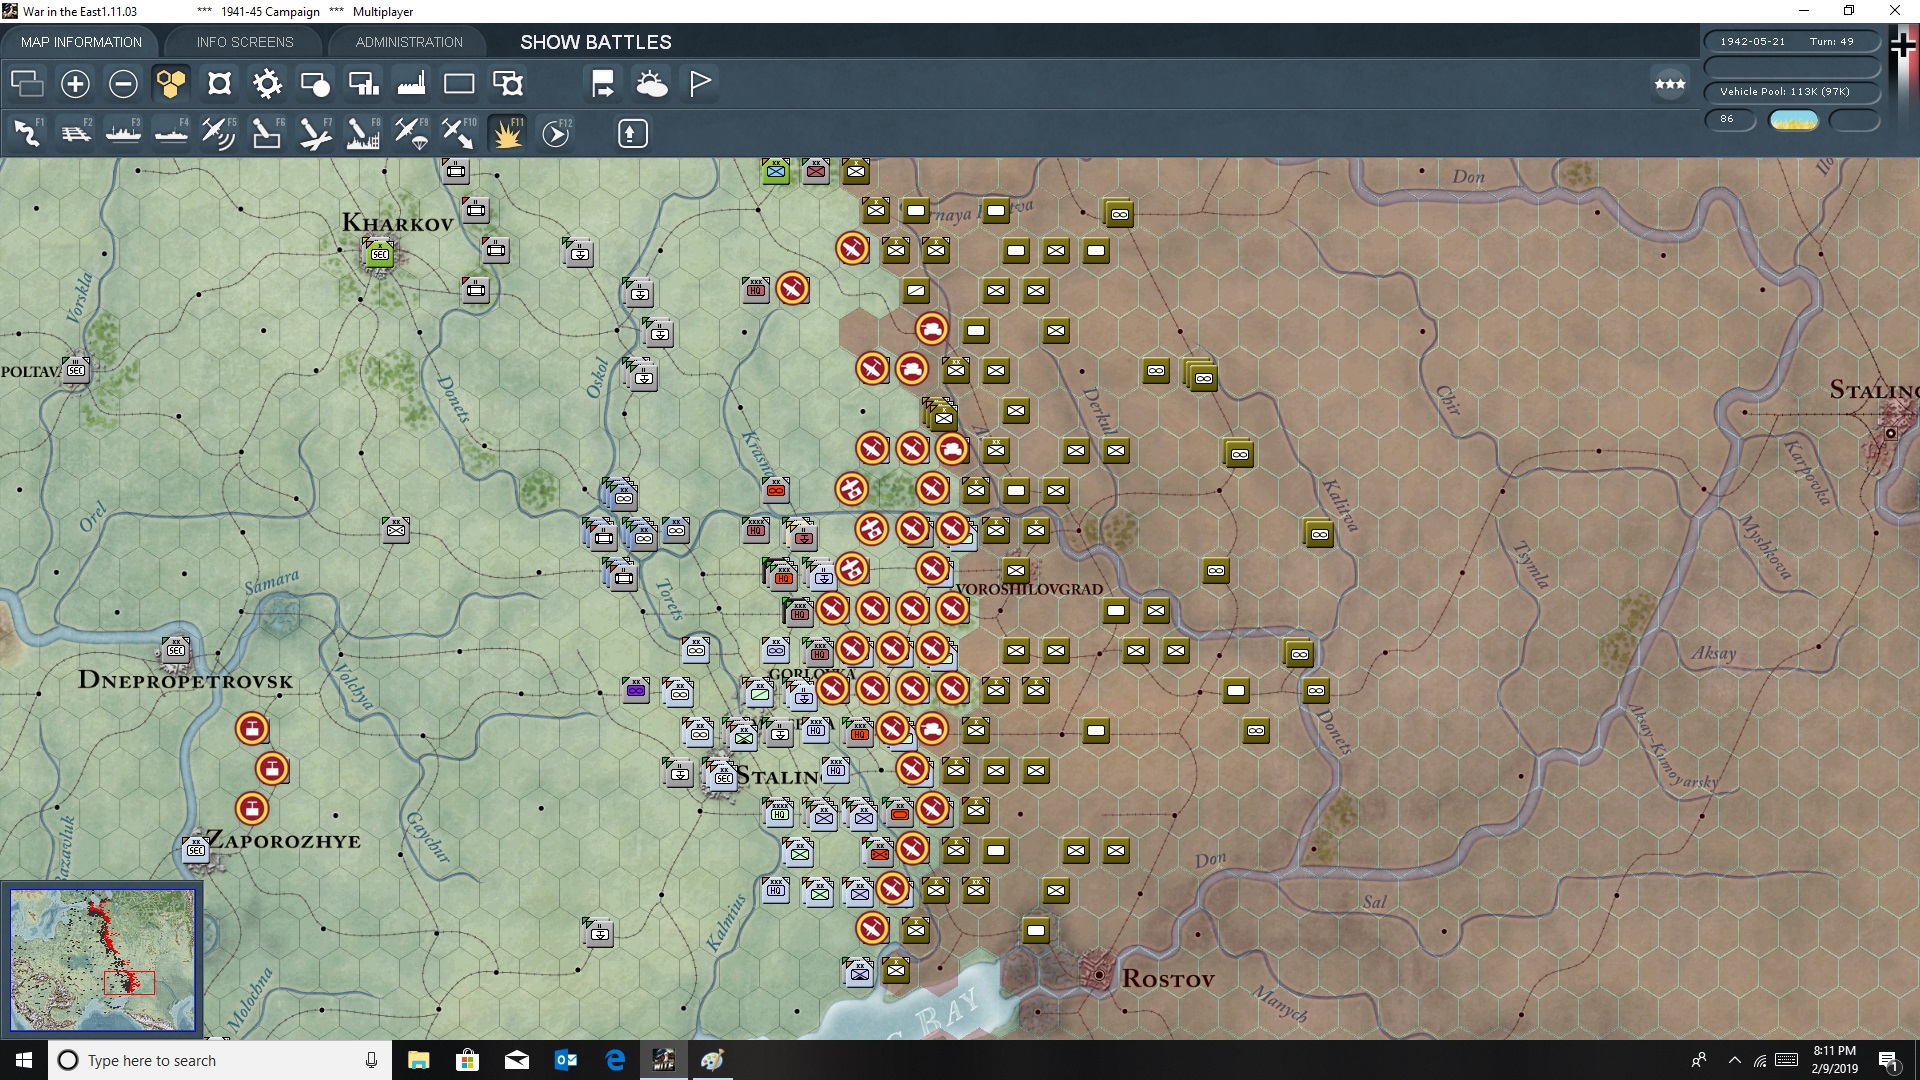Select the F5 air reconnaissance mission icon

219,133
